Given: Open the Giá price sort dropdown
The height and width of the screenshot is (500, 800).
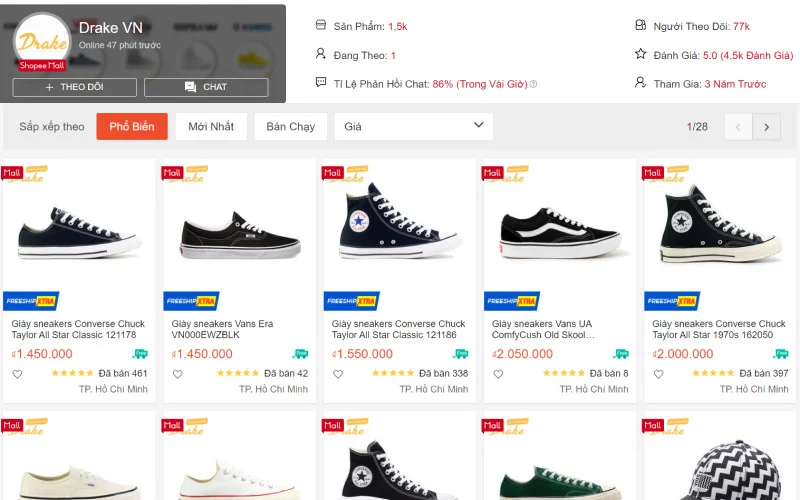Looking at the screenshot, I should tap(413, 126).
